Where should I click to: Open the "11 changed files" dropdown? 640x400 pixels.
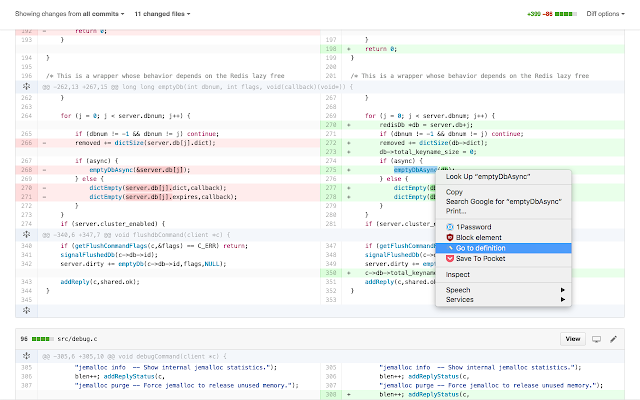[x=162, y=14]
